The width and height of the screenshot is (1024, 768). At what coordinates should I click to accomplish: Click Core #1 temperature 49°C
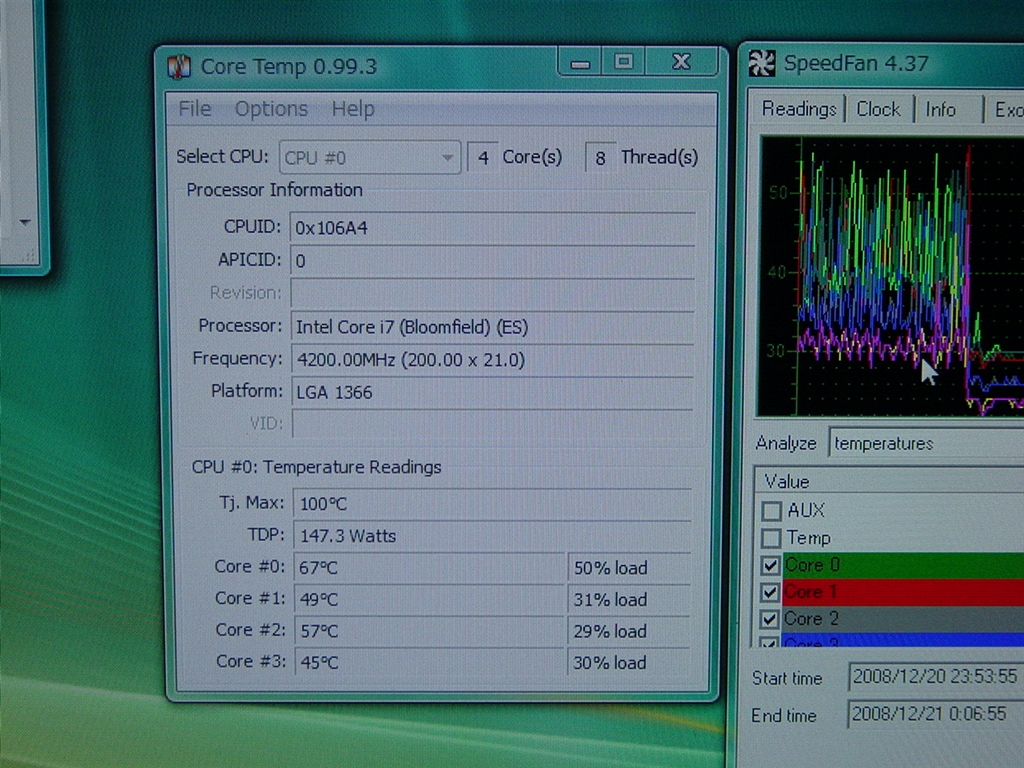(x=430, y=599)
